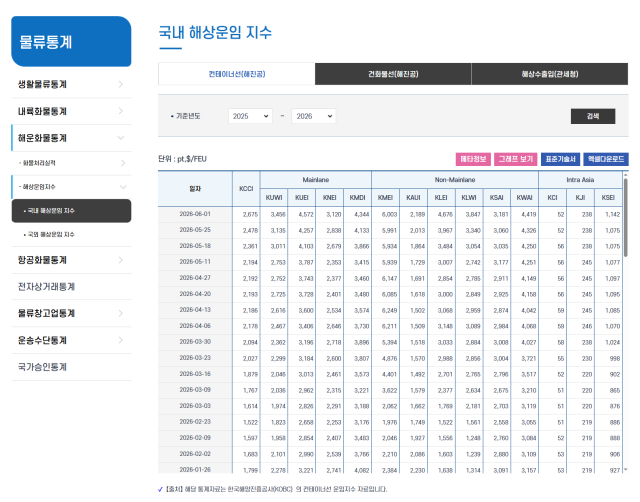Screen dimensions: 640x502
Task: Click the KLEI column header
Action: pos(441,198)
